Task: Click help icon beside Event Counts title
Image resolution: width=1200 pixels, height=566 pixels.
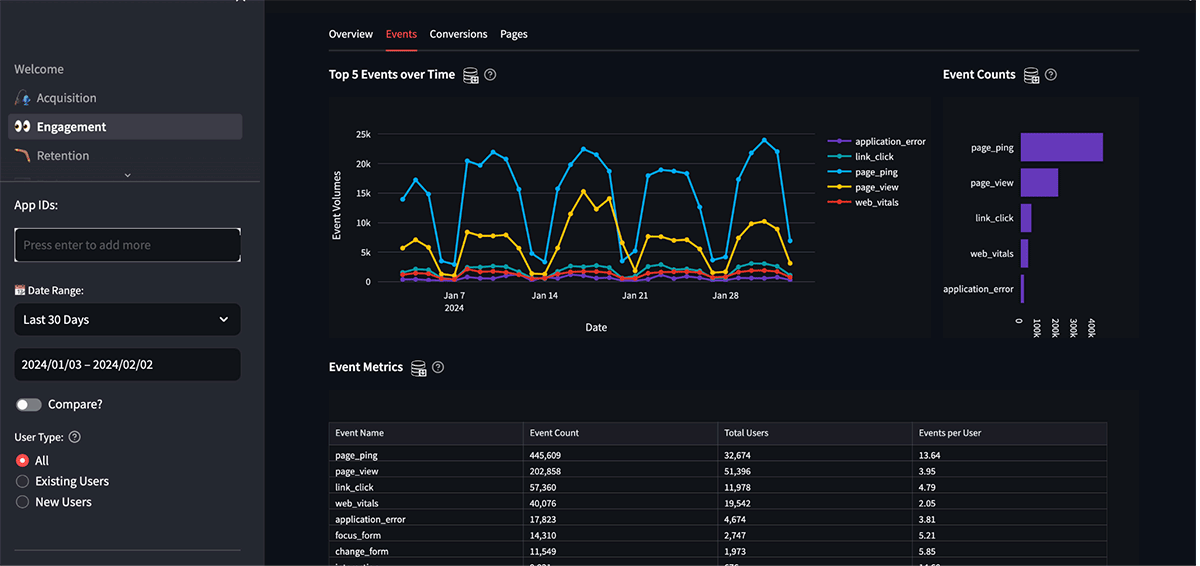Action: (1050, 75)
